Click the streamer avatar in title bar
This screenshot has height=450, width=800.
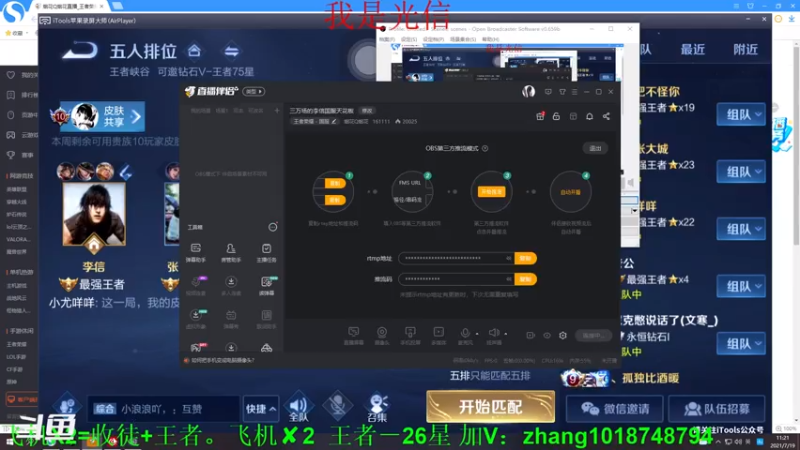(x=528, y=91)
